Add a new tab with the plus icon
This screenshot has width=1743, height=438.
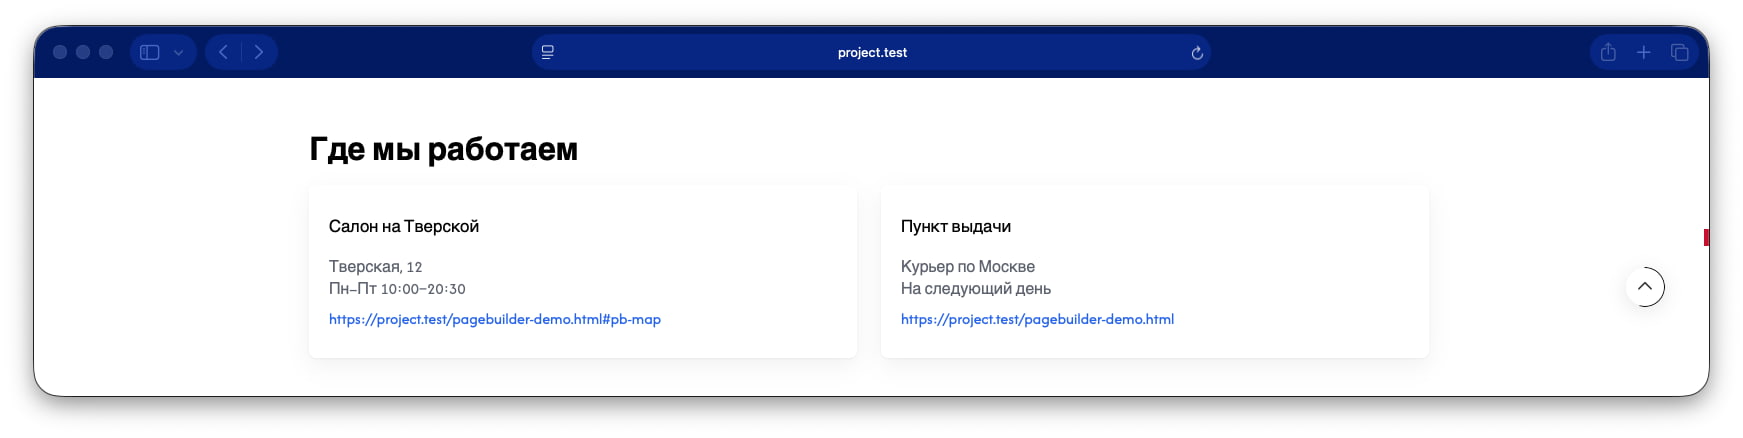[1644, 52]
